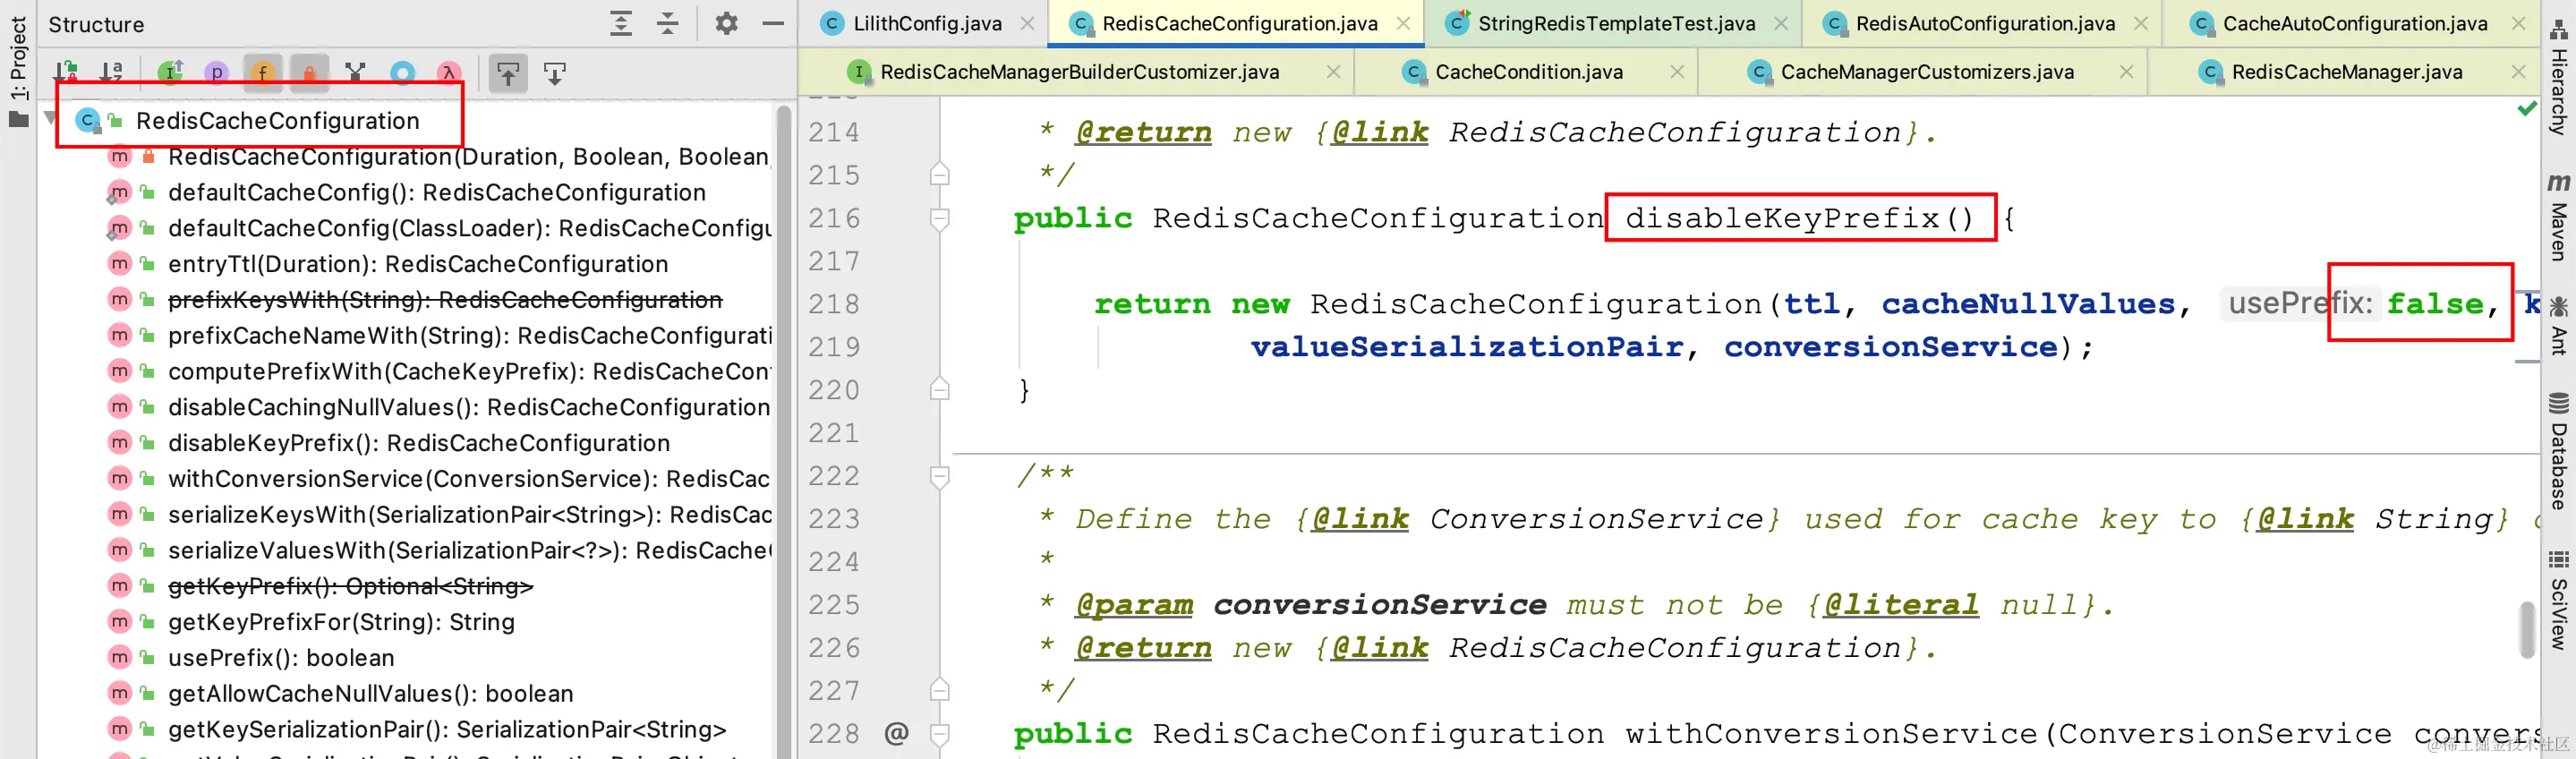Viewport: 2576px width, 759px height.
Task: Click green inspection checkmark in editor corner
Action: click(x=2527, y=108)
